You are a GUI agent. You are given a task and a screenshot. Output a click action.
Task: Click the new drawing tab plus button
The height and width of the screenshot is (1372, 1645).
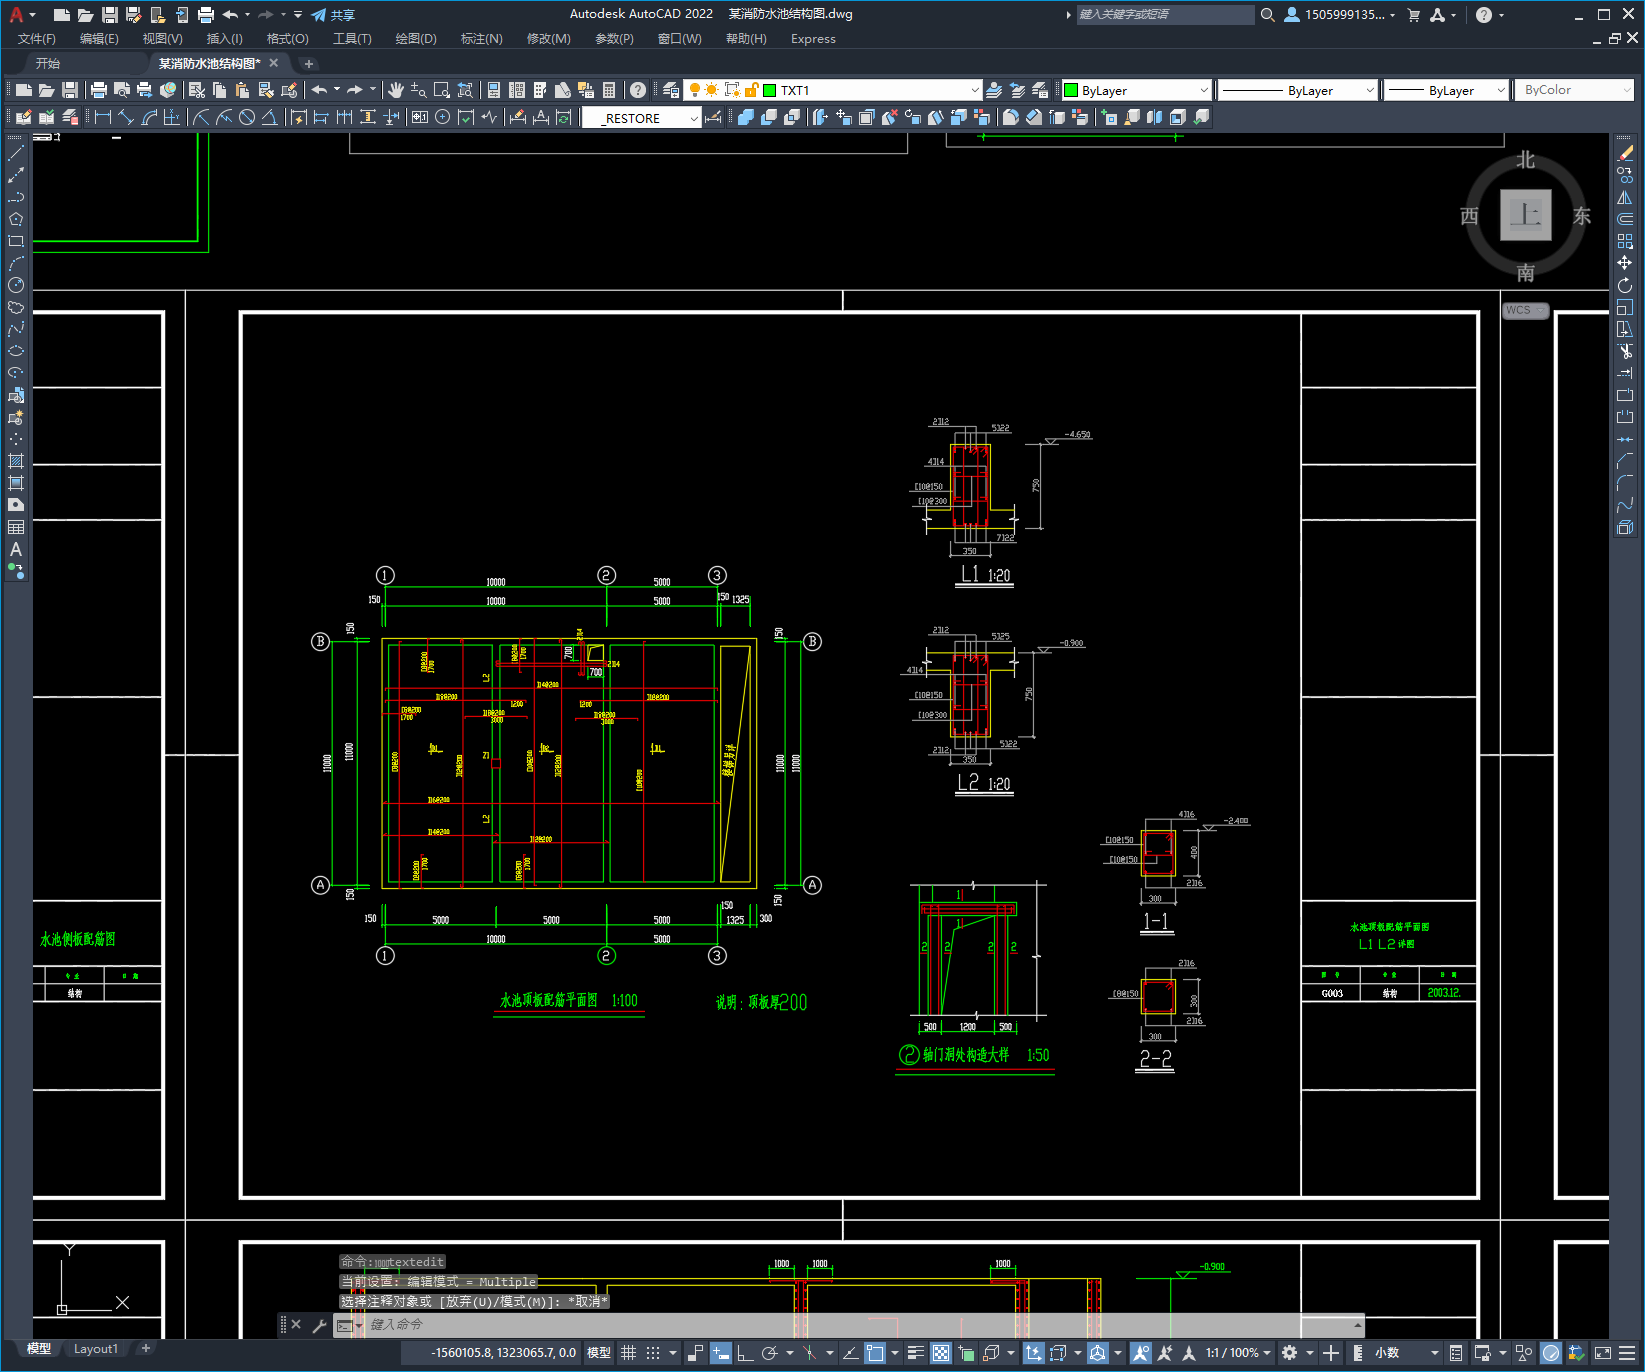click(x=309, y=63)
